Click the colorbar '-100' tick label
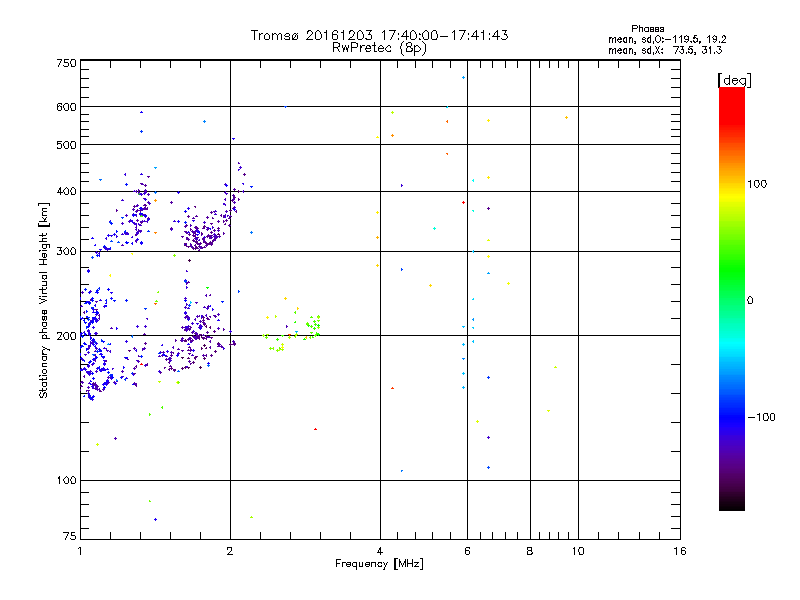The width and height of the screenshot is (800, 600). pyautogui.click(x=762, y=417)
